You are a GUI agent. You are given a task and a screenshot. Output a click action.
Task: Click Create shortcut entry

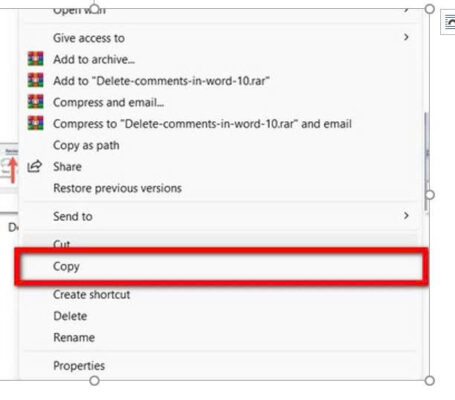pos(92,294)
